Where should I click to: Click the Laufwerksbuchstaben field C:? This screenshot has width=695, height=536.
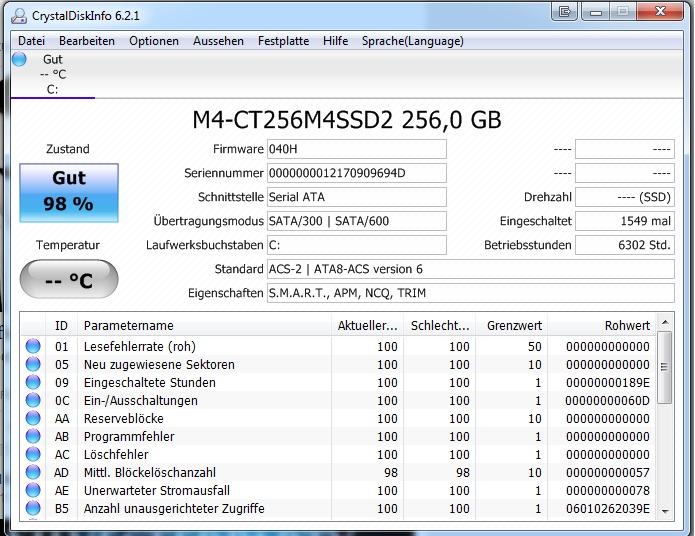pyautogui.click(x=357, y=245)
